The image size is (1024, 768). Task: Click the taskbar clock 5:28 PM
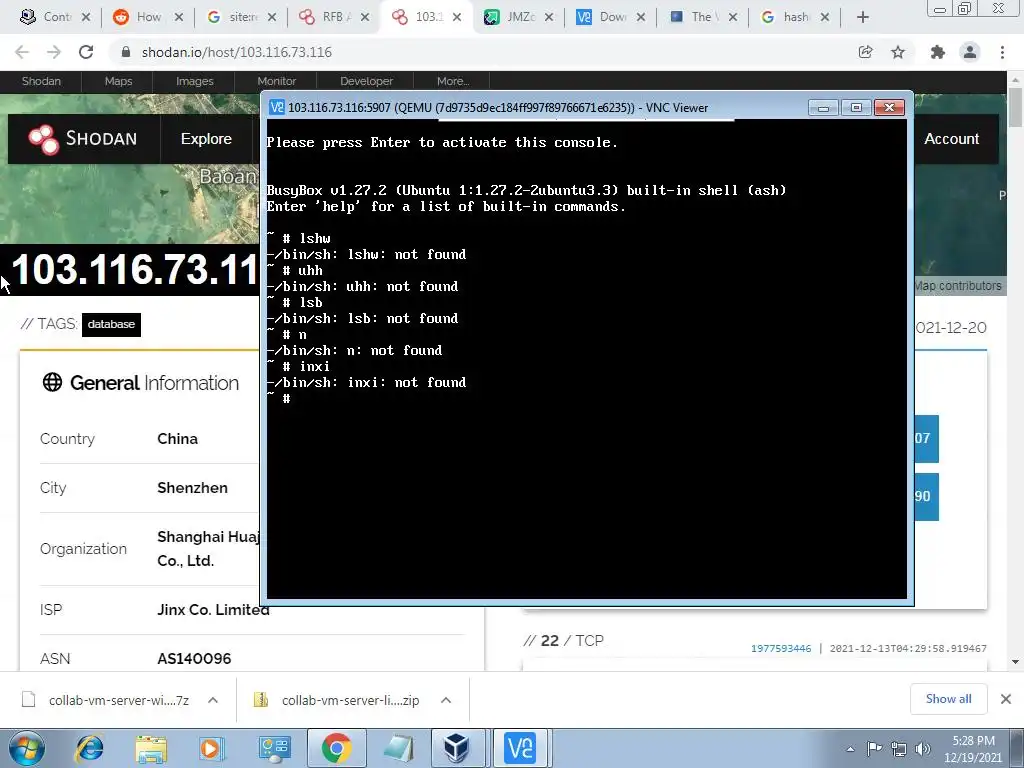pos(972,749)
